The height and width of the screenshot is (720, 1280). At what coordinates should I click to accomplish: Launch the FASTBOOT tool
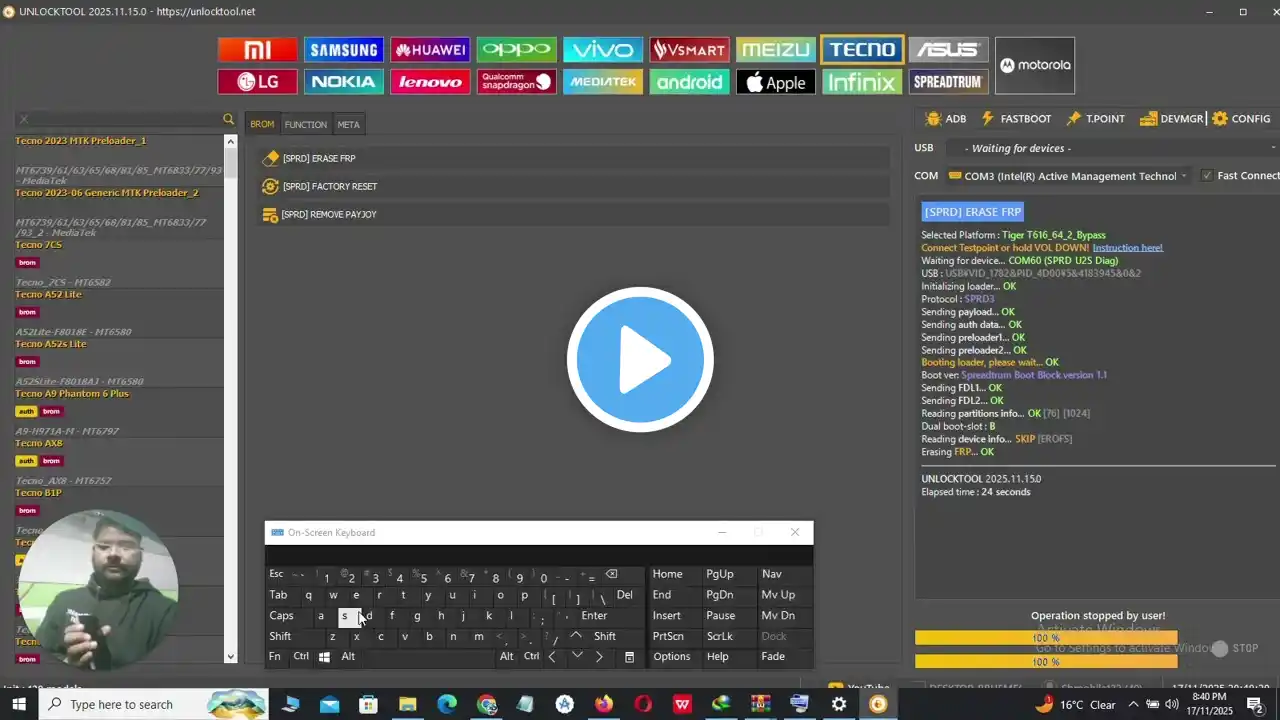[1016, 119]
